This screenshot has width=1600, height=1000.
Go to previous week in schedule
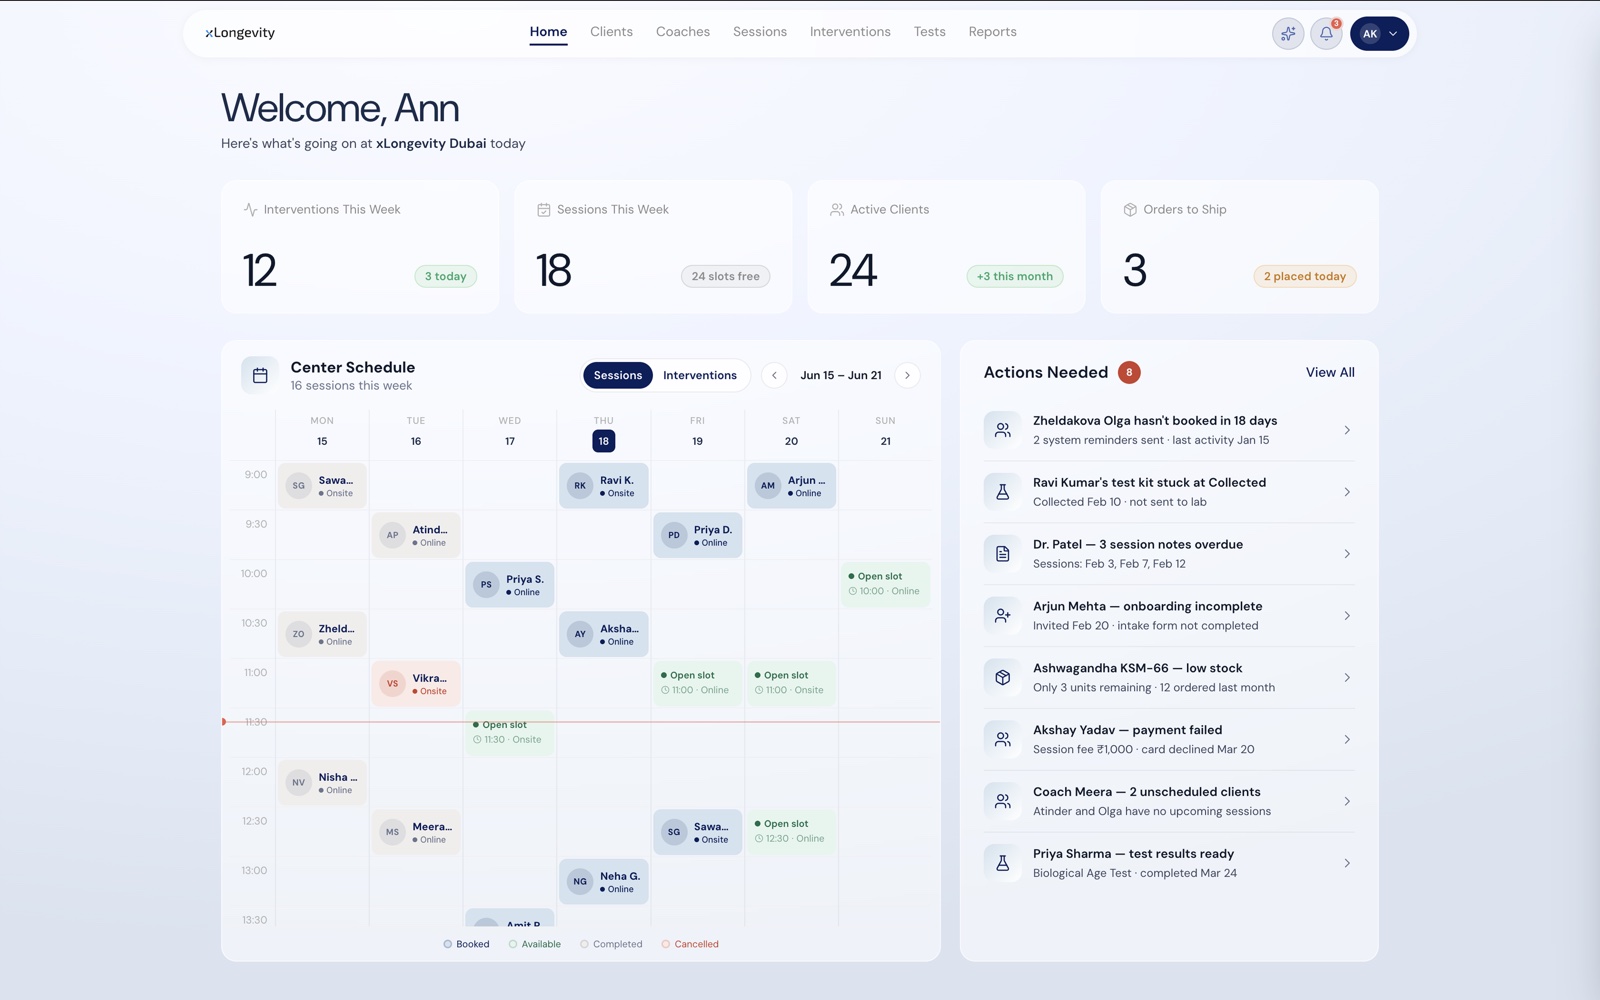tap(774, 375)
